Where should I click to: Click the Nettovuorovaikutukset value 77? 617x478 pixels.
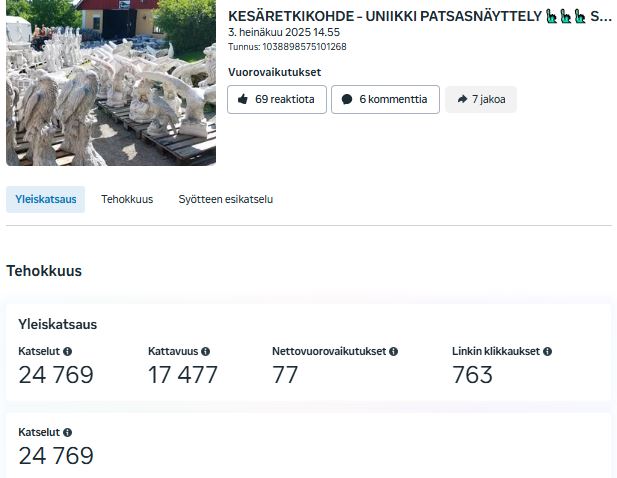[285, 375]
